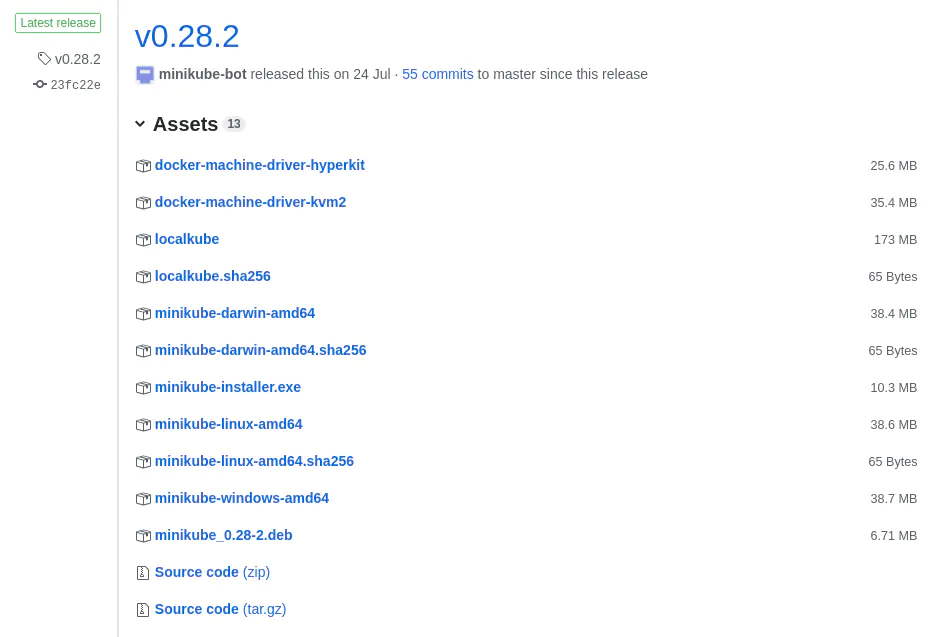Download minikube-linux-amd64 binary

(228, 424)
